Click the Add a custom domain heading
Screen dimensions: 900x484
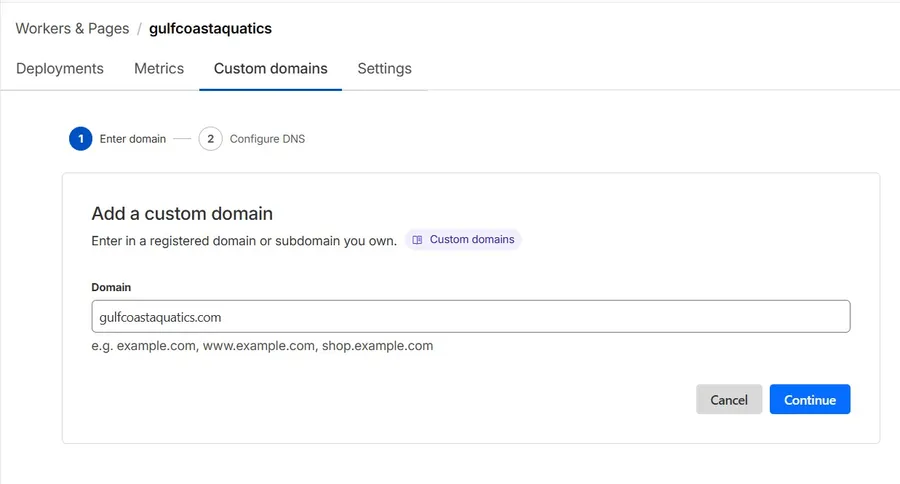click(x=182, y=214)
